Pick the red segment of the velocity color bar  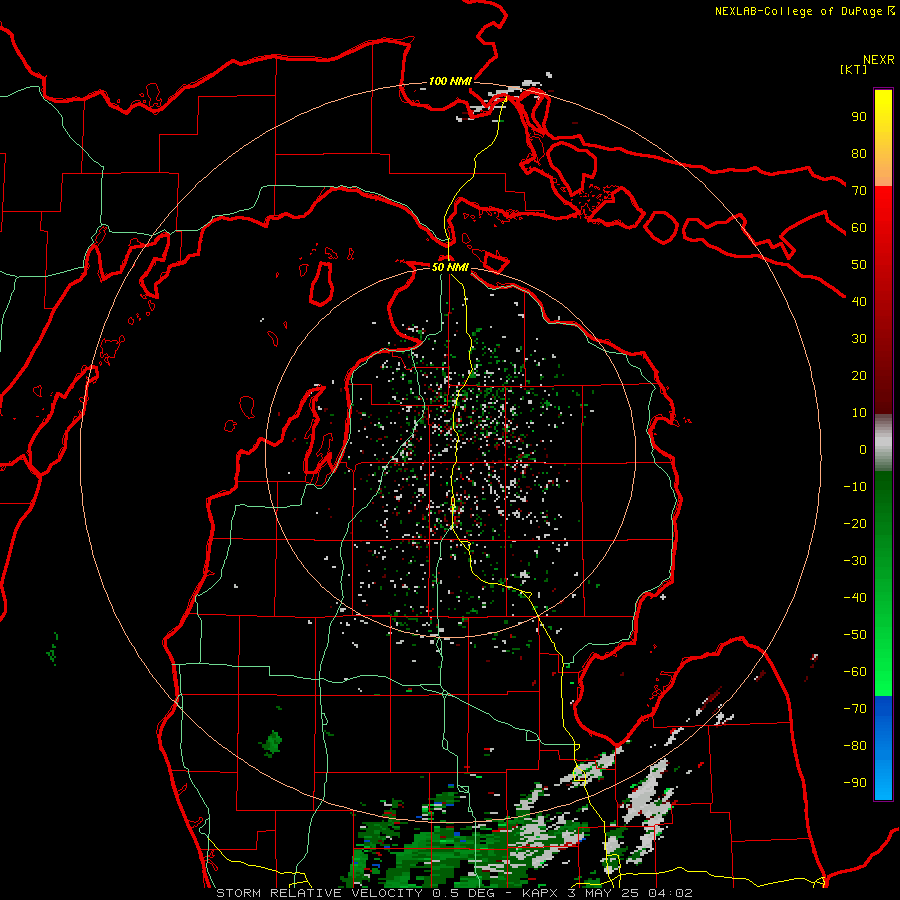tap(883, 300)
